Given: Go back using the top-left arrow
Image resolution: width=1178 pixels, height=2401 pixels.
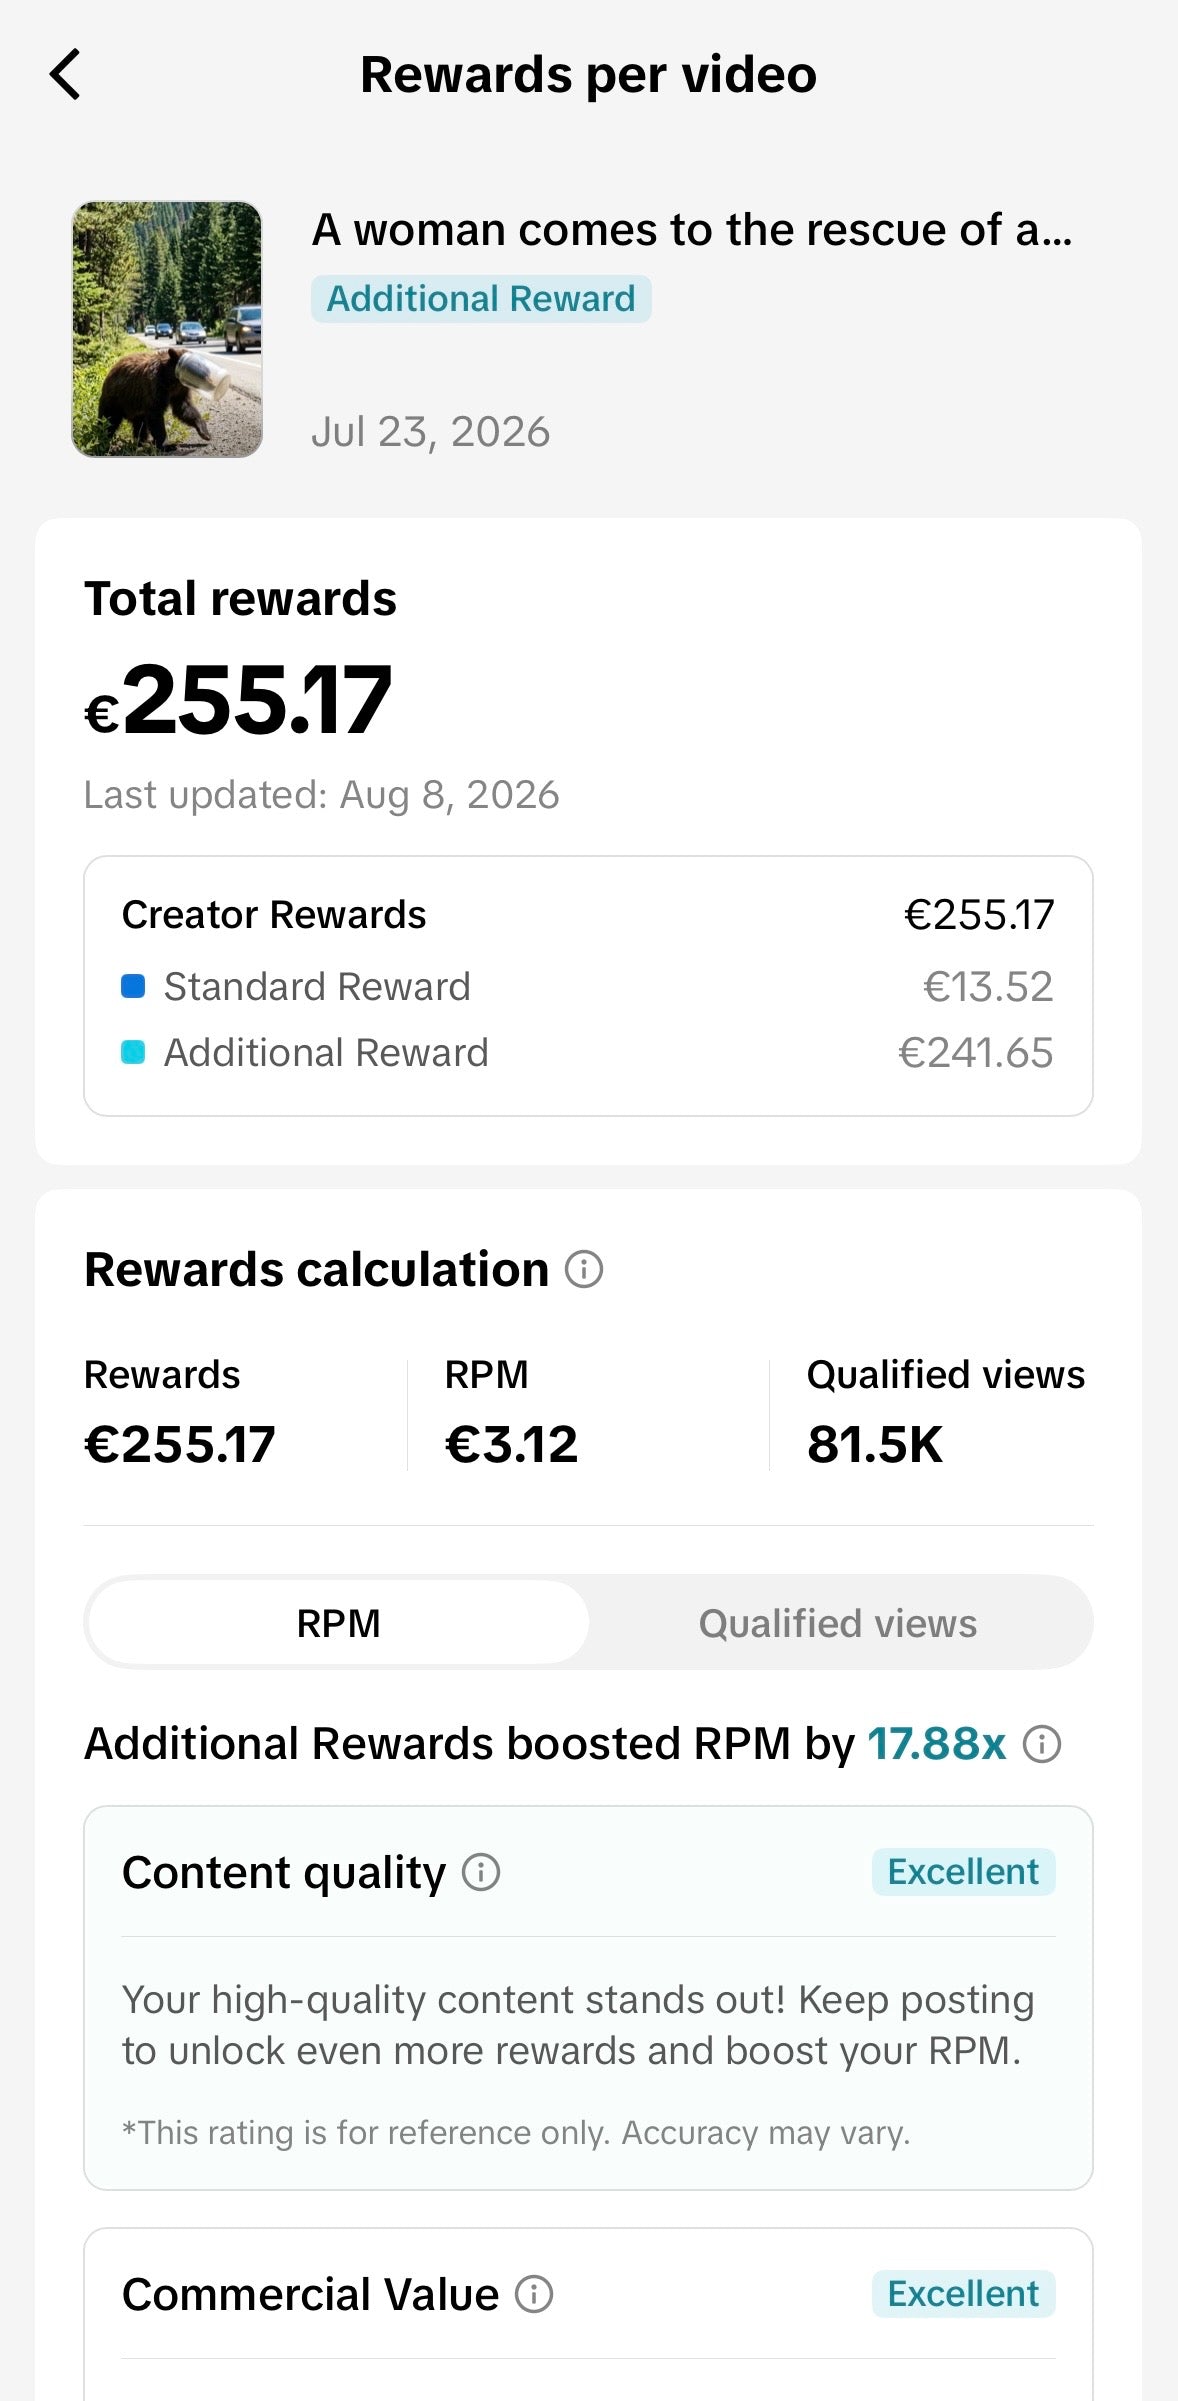Looking at the screenshot, I should (x=65, y=75).
